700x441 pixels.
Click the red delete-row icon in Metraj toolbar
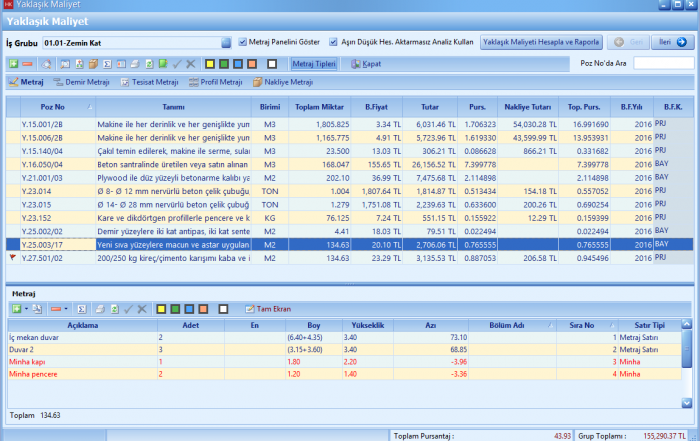point(56,309)
